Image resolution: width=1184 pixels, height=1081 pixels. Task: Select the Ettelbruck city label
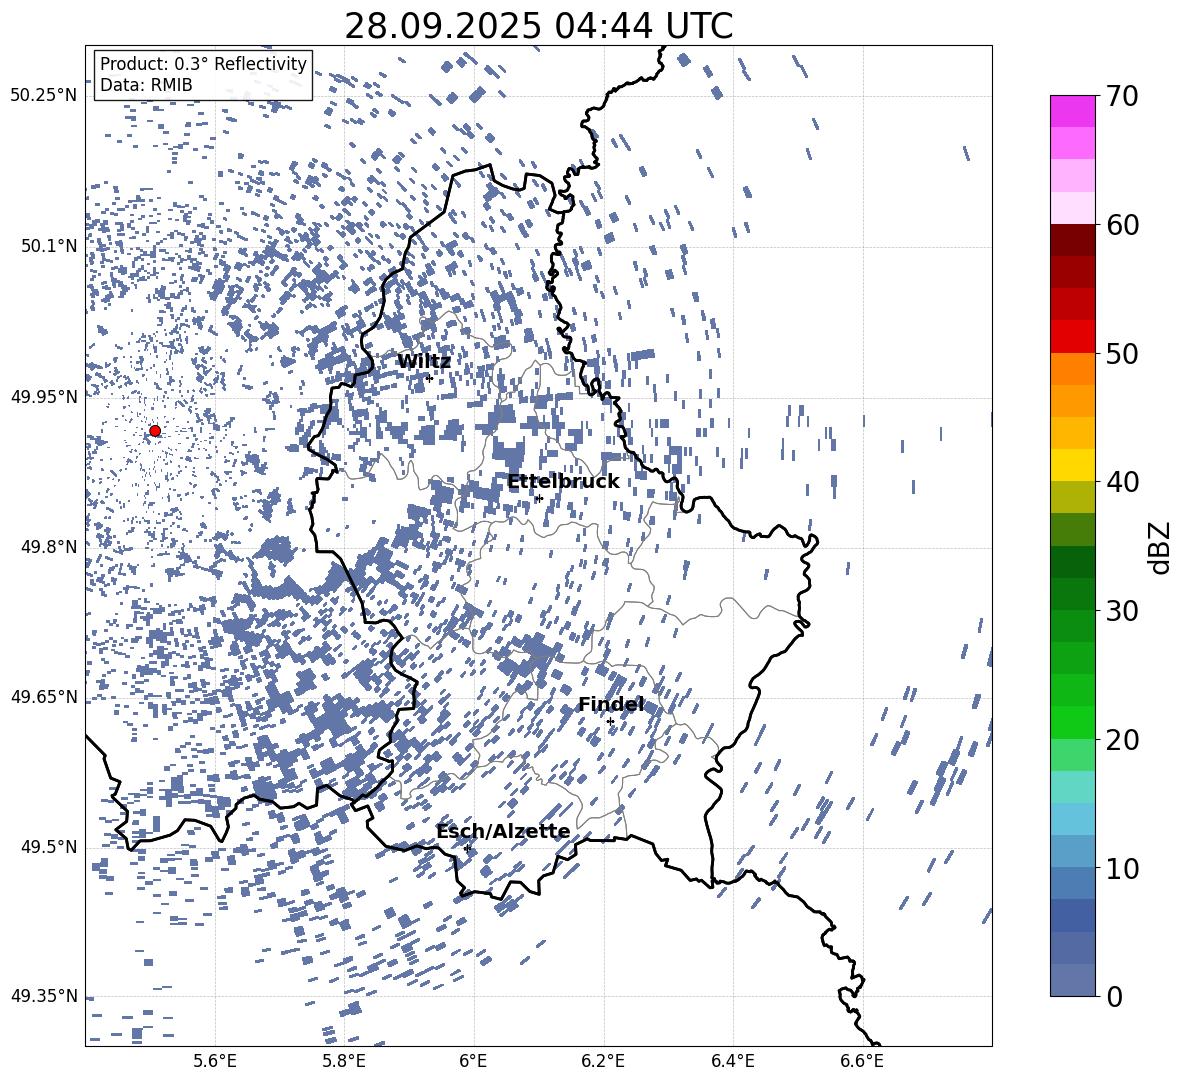coord(563,482)
